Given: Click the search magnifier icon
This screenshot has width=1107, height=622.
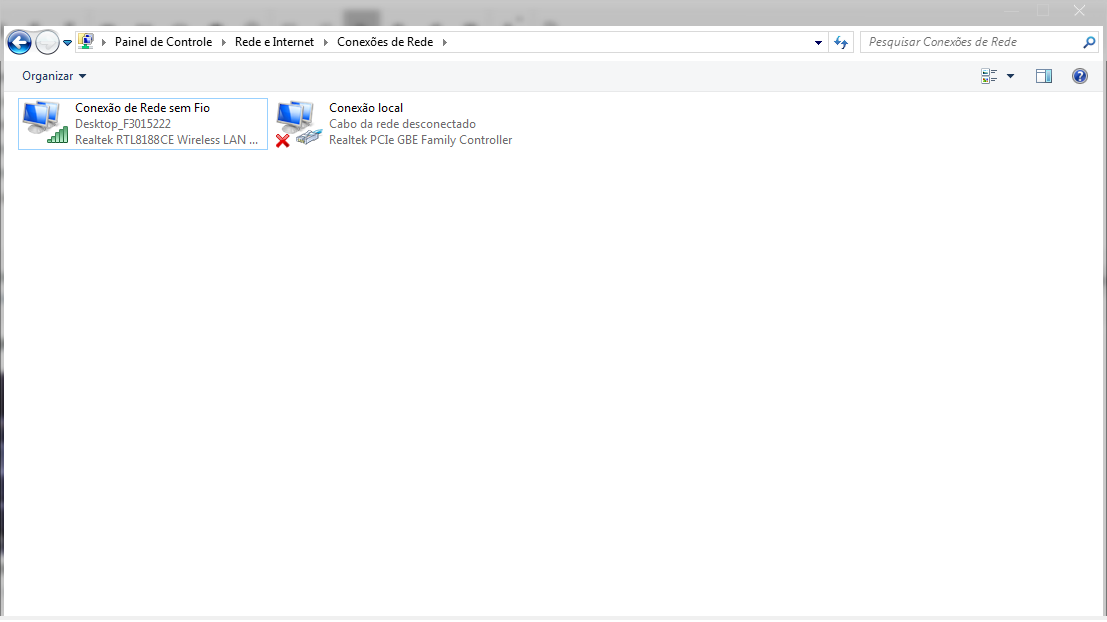Looking at the screenshot, I should click(x=1089, y=42).
